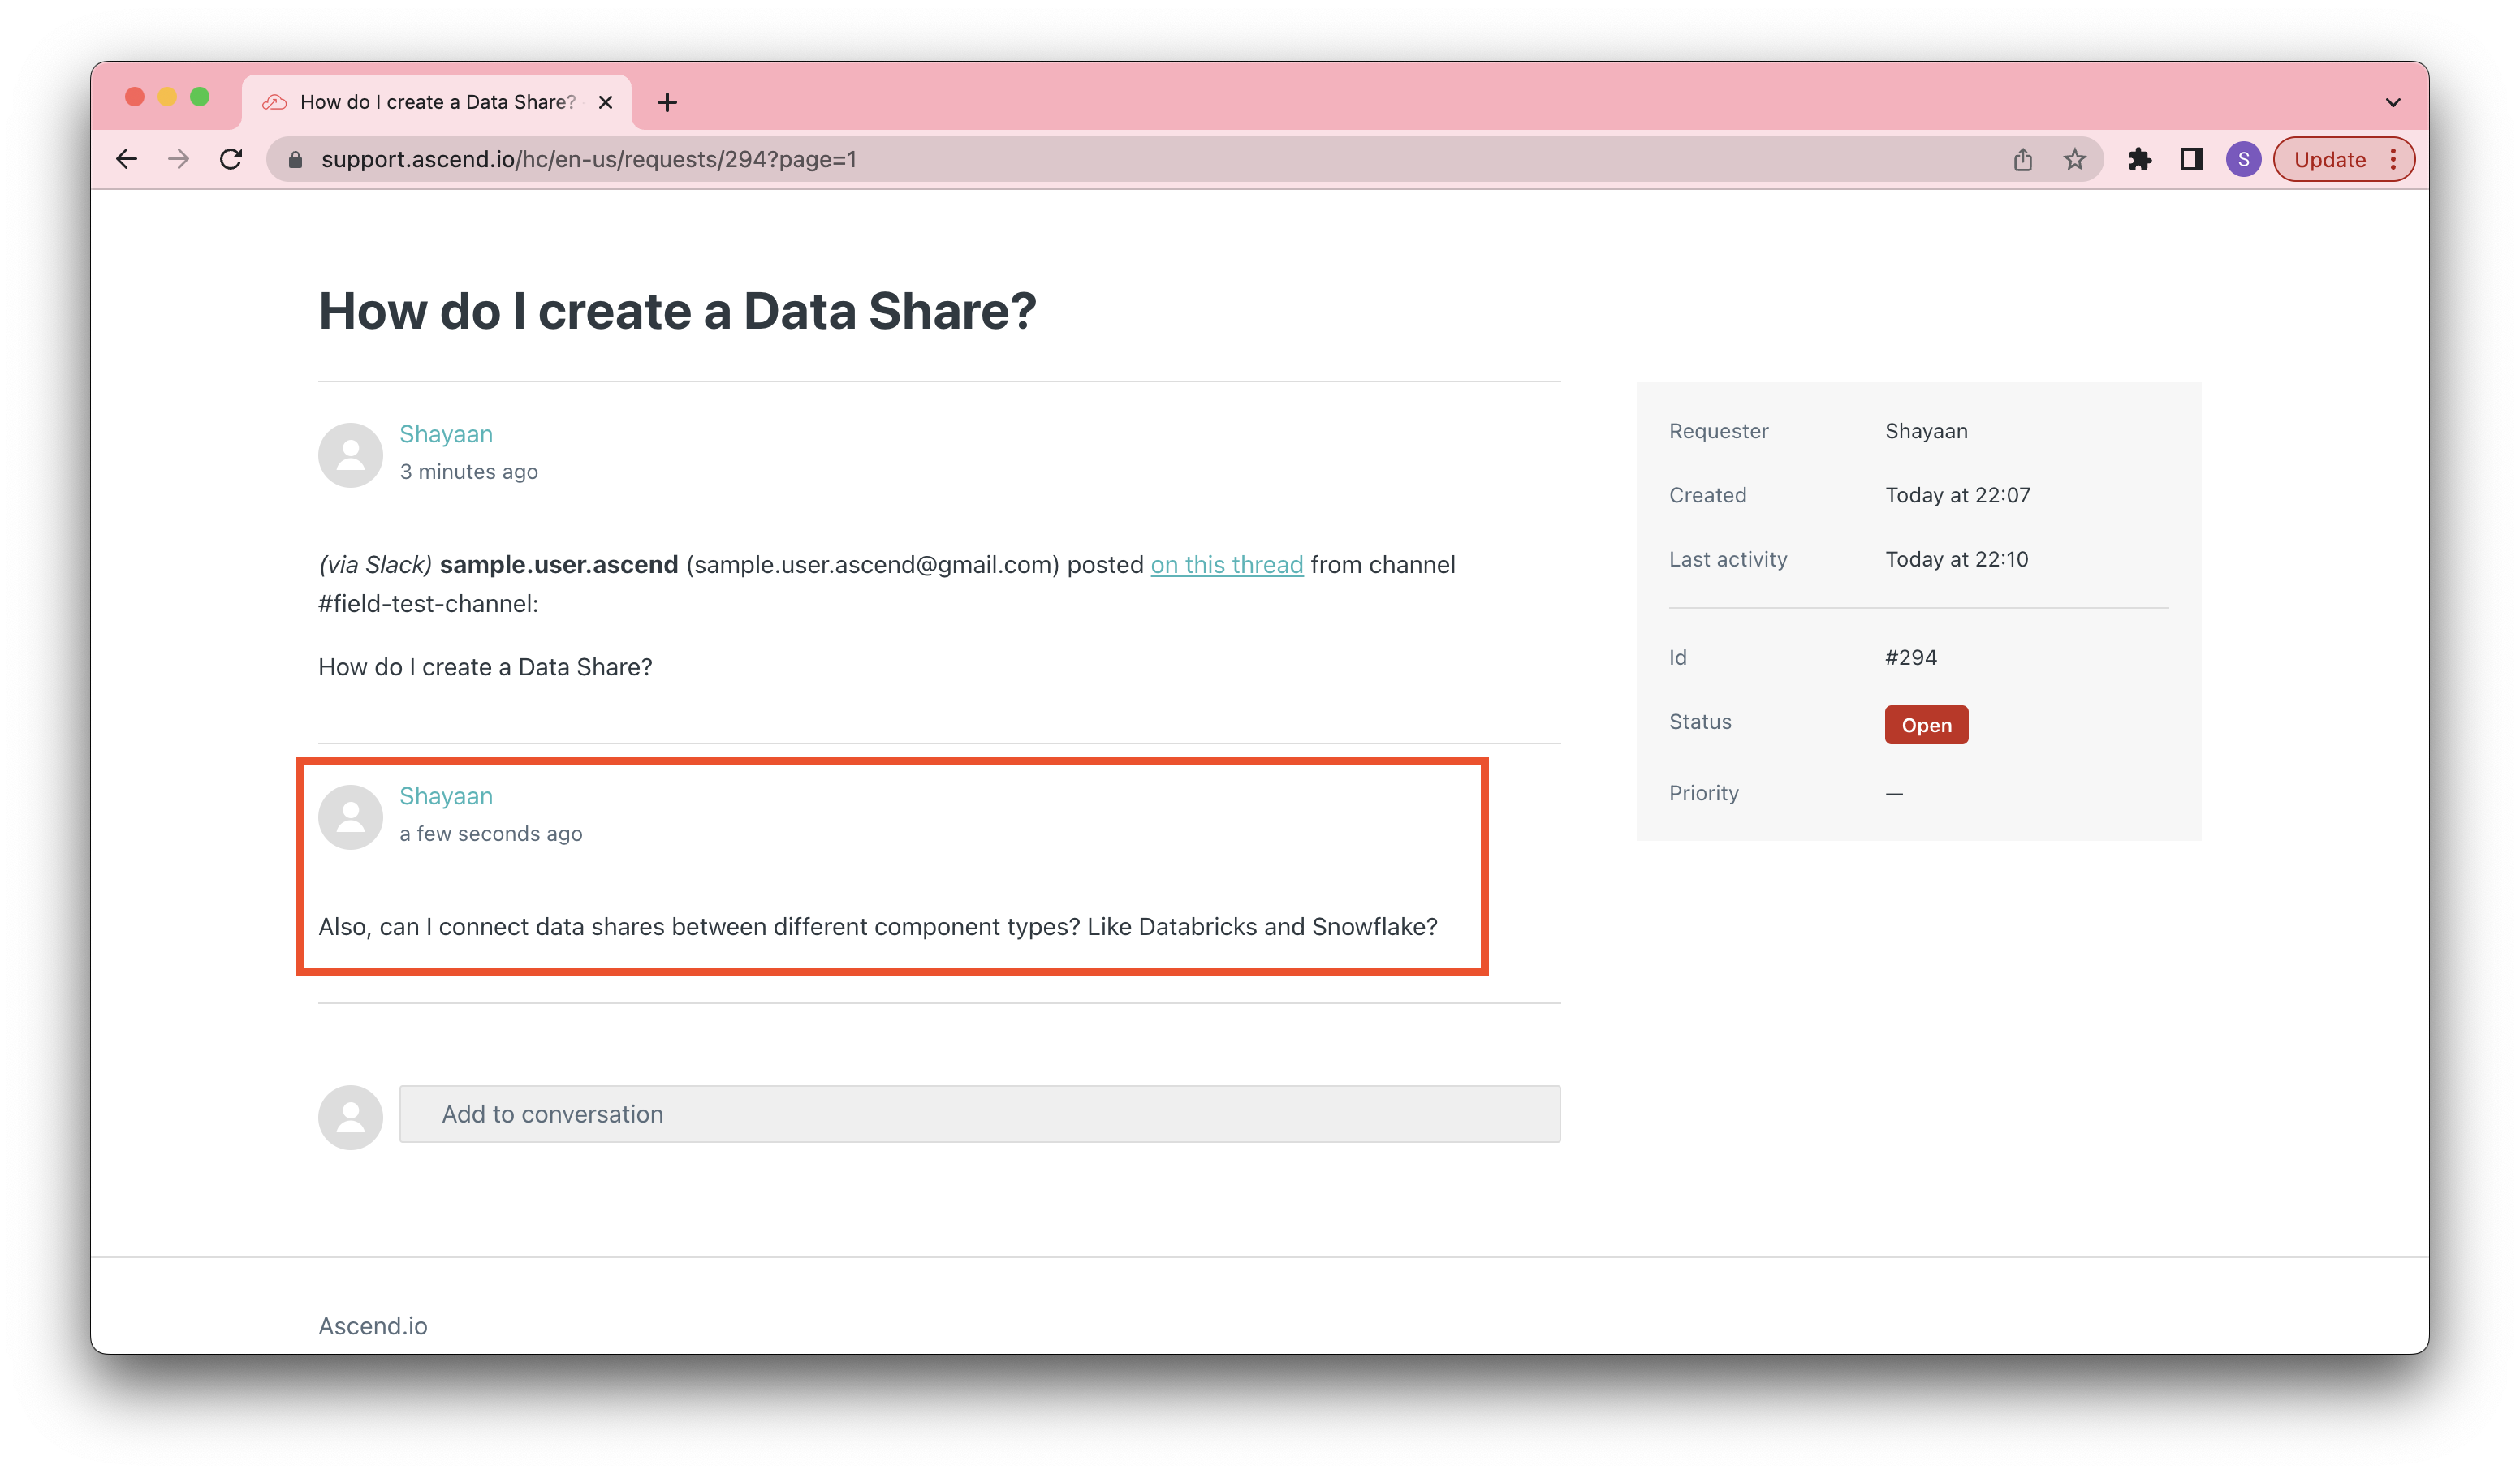
Task: Go back to the previous page
Action: tap(127, 159)
